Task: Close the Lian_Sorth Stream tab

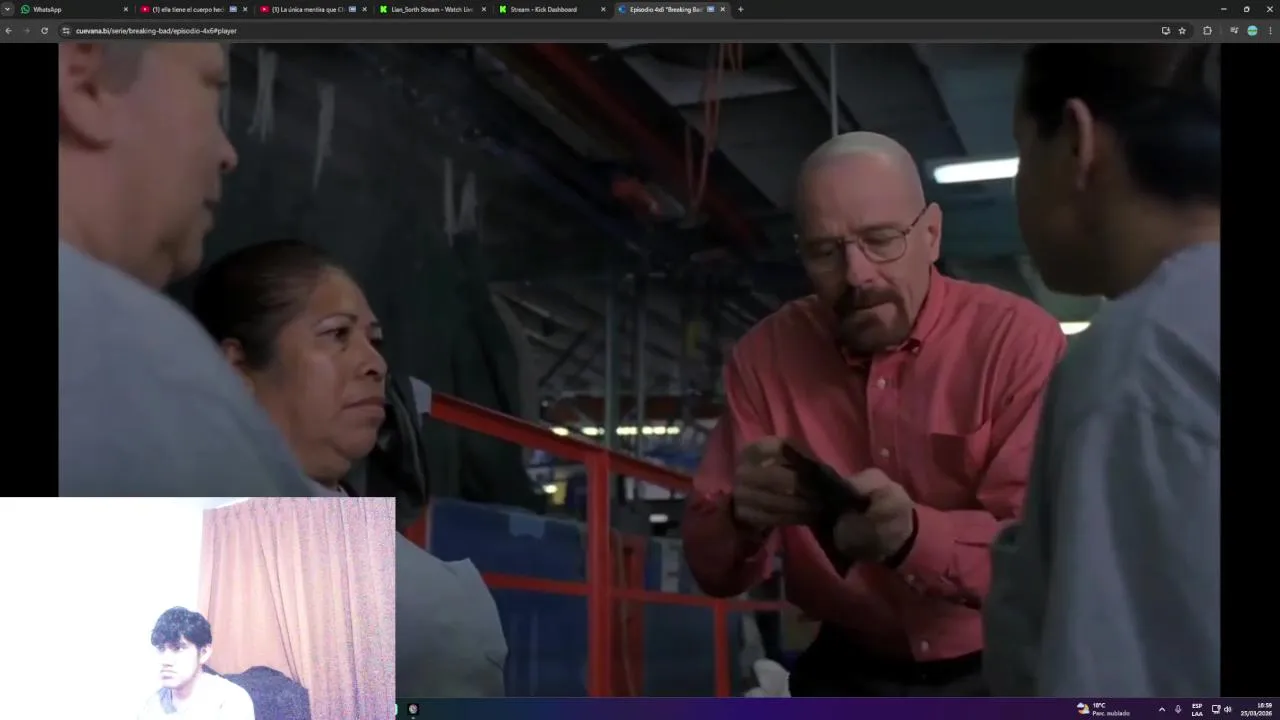Action: [484, 9]
